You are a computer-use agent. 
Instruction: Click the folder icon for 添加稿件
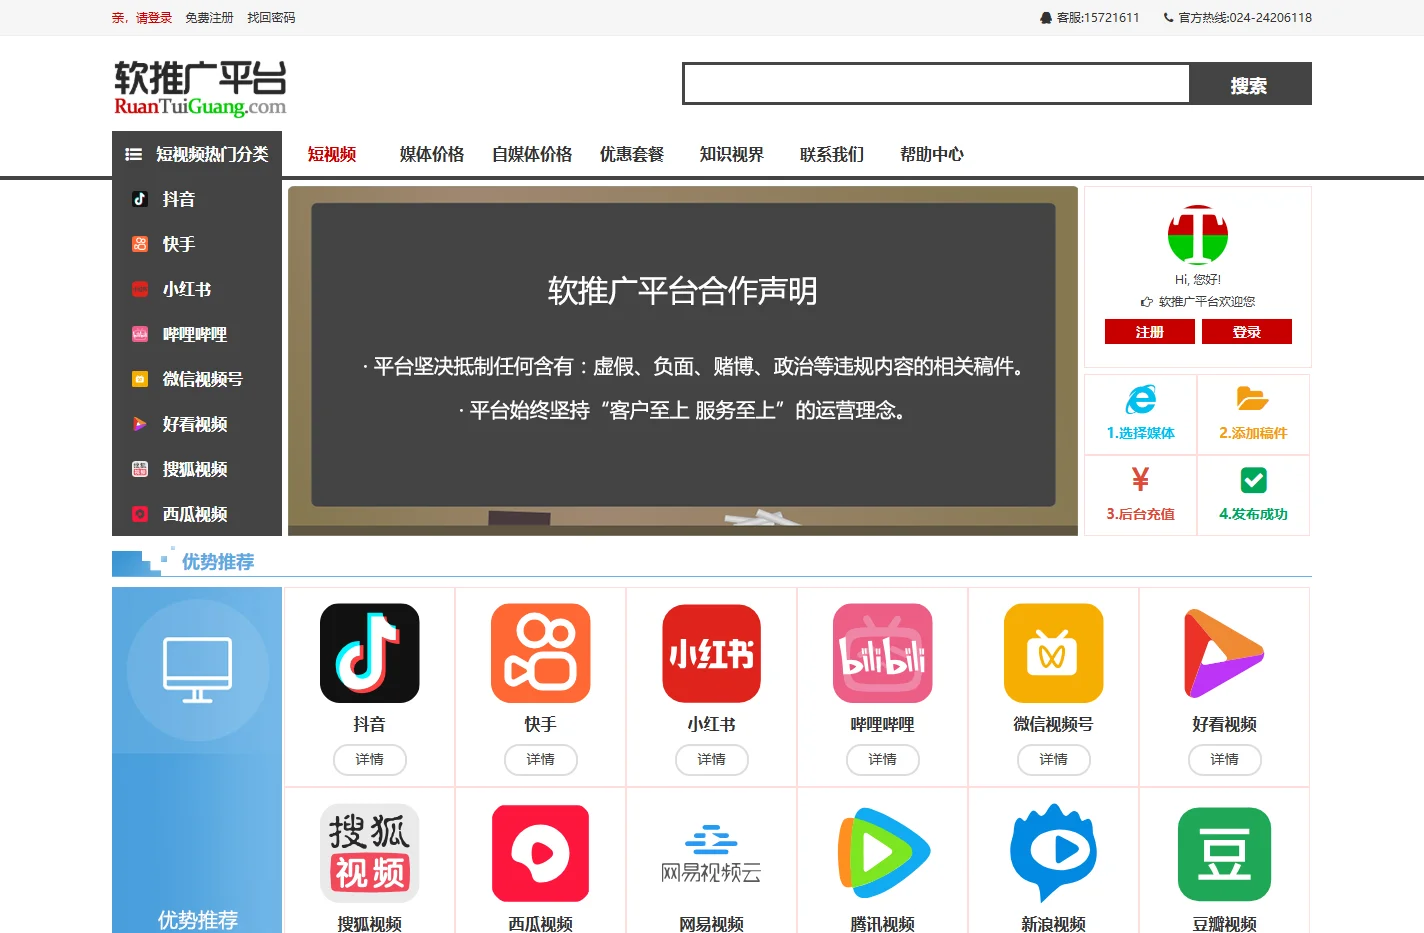point(1253,399)
